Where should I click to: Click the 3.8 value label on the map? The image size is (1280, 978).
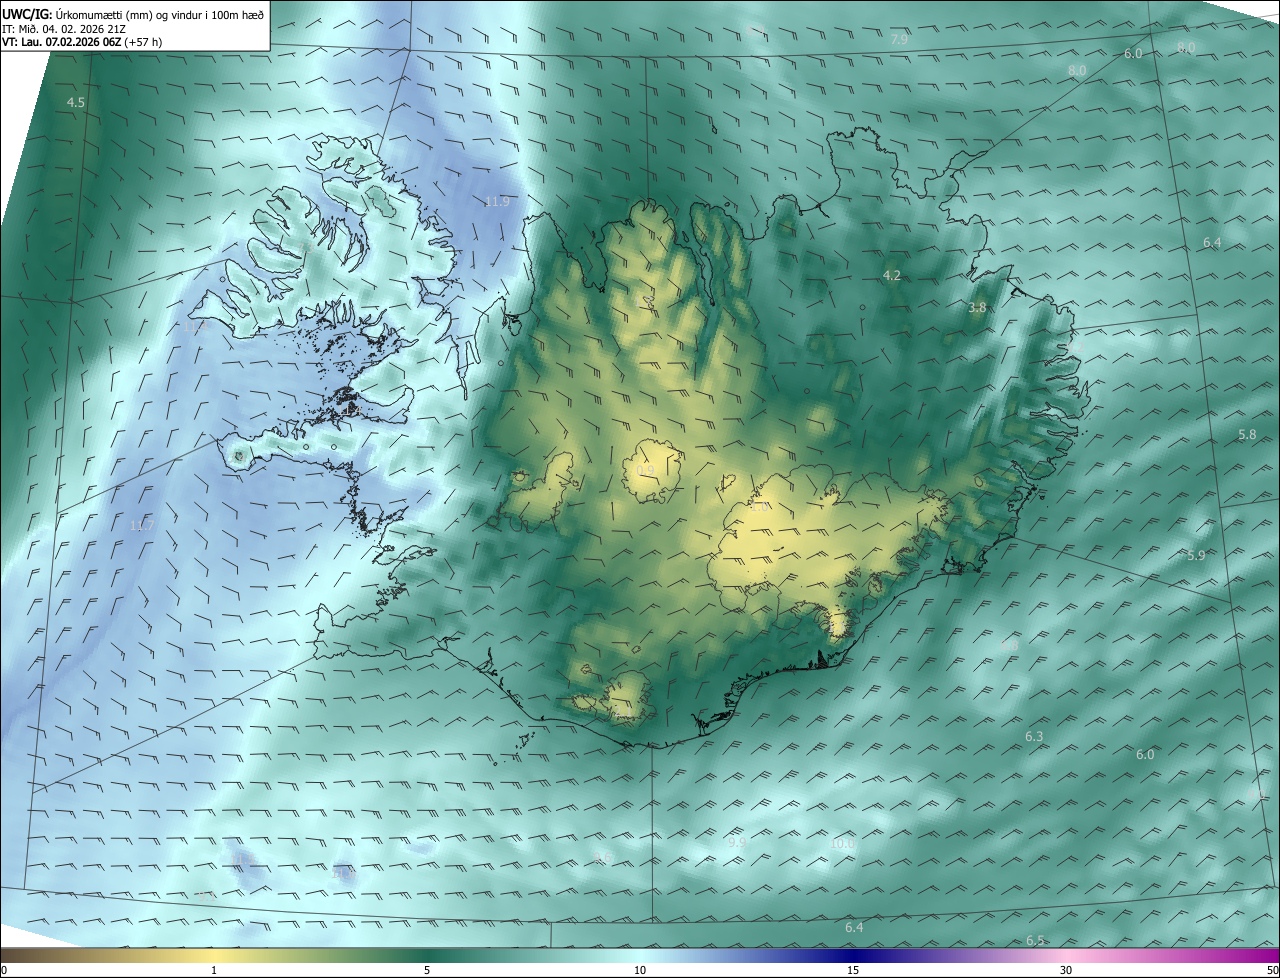point(978,308)
